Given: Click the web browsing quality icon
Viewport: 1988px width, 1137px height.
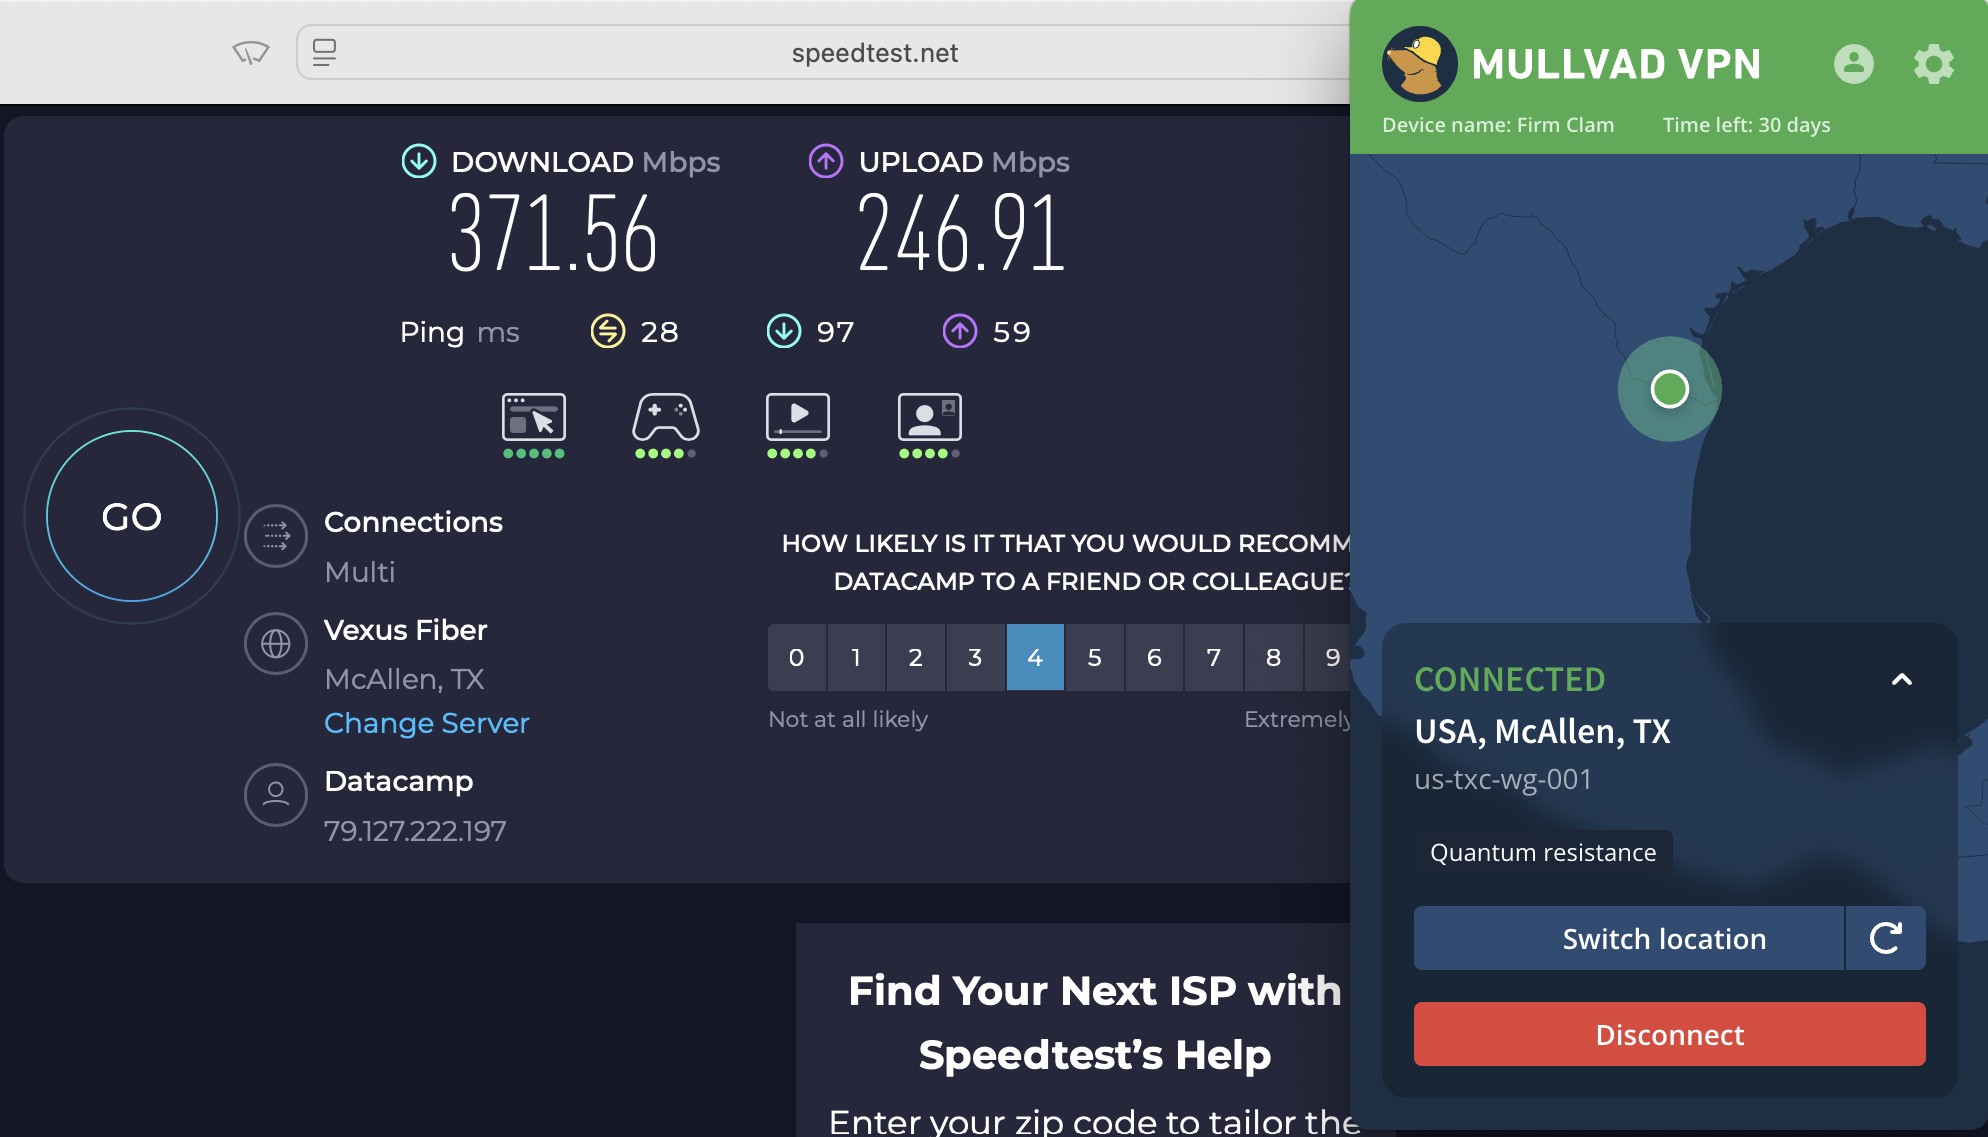Looking at the screenshot, I should [534, 418].
